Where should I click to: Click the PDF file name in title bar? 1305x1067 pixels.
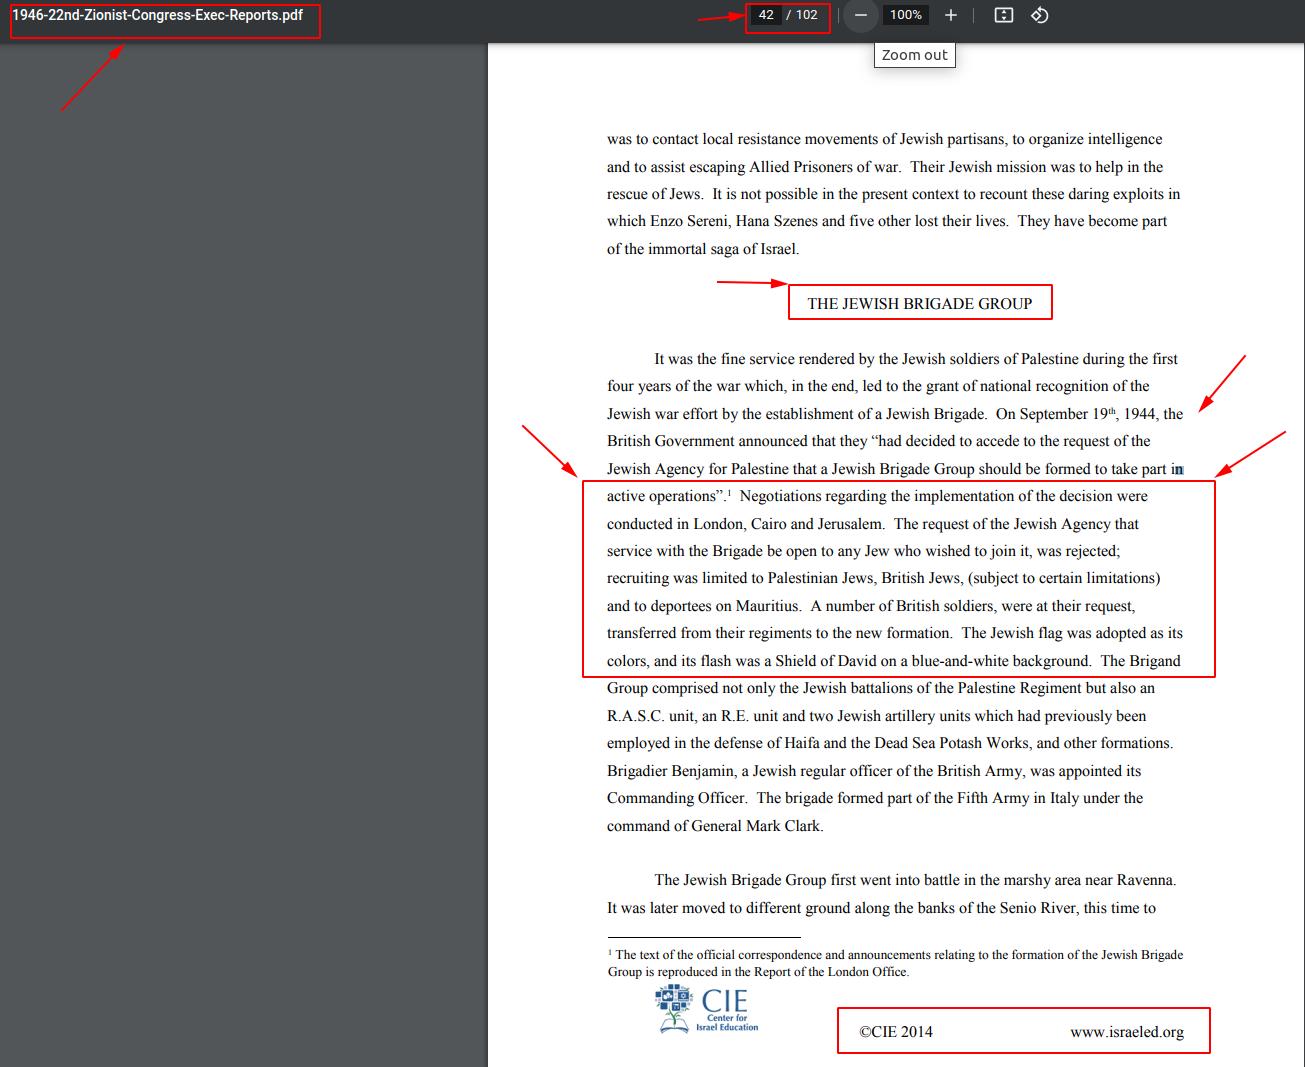click(158, 15)
